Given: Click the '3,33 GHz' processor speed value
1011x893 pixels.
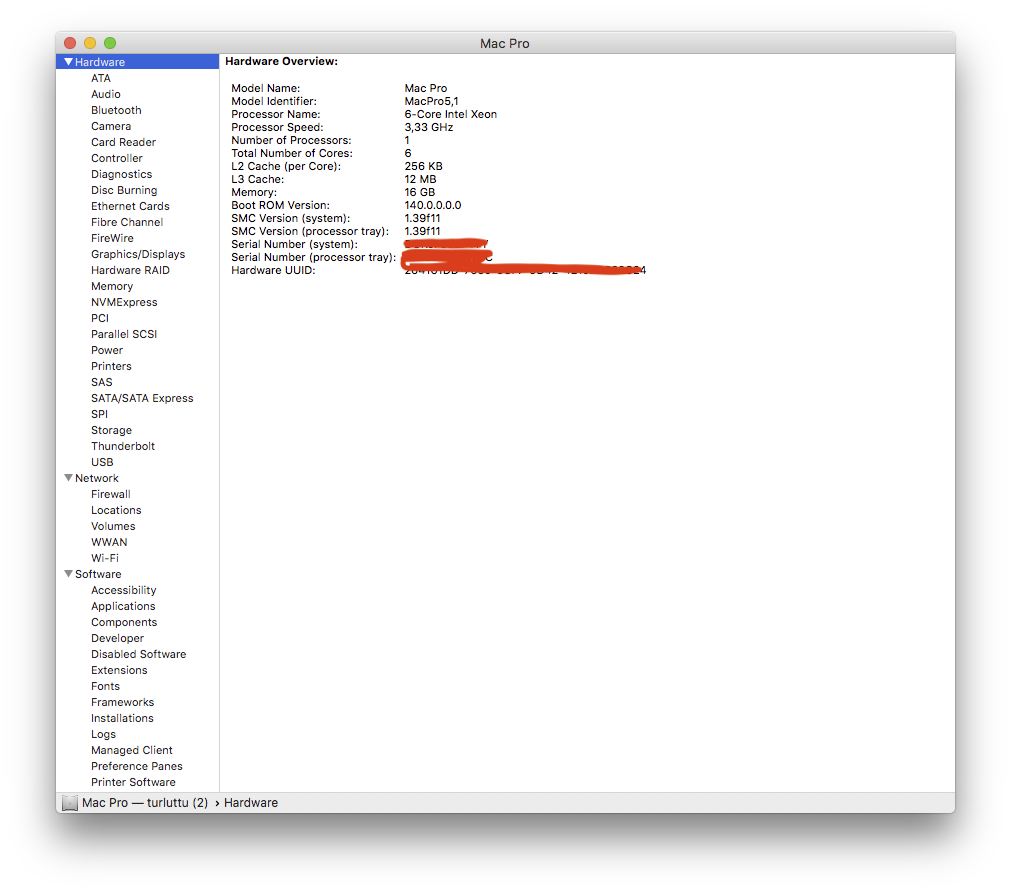Looking at the screenshot, I should (429, 127).
